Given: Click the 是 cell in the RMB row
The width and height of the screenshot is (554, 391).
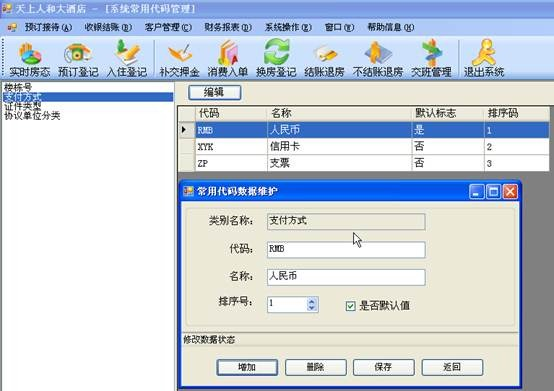Looking at the screenshot, I should pyautogui.click(x=448, y=130).
